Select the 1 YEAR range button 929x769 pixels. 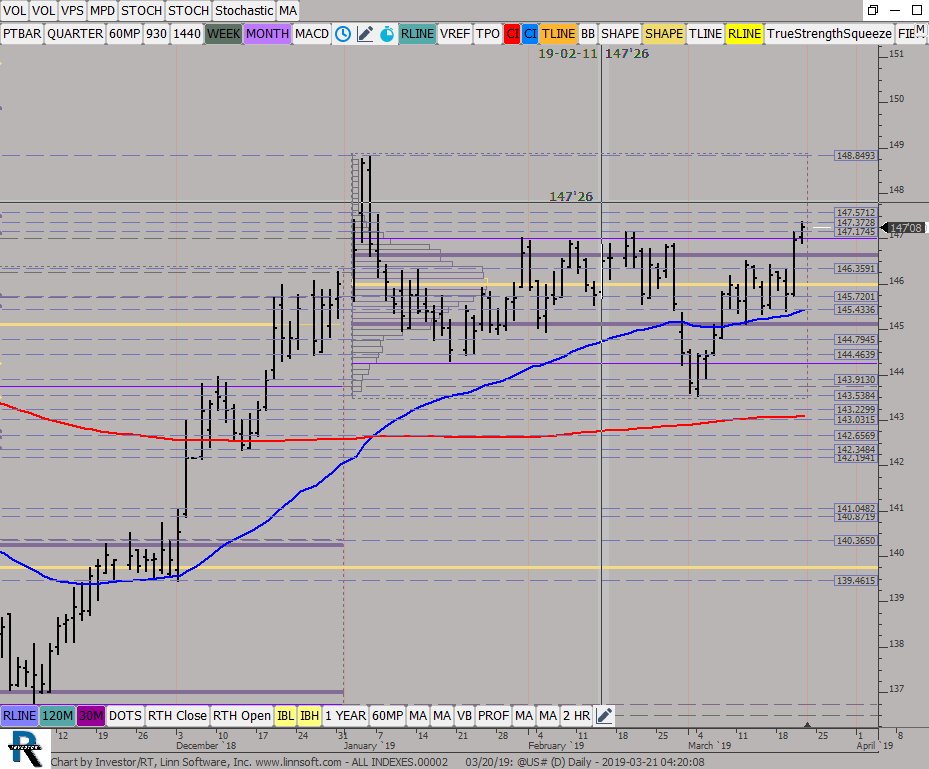(x=344, y=715)
